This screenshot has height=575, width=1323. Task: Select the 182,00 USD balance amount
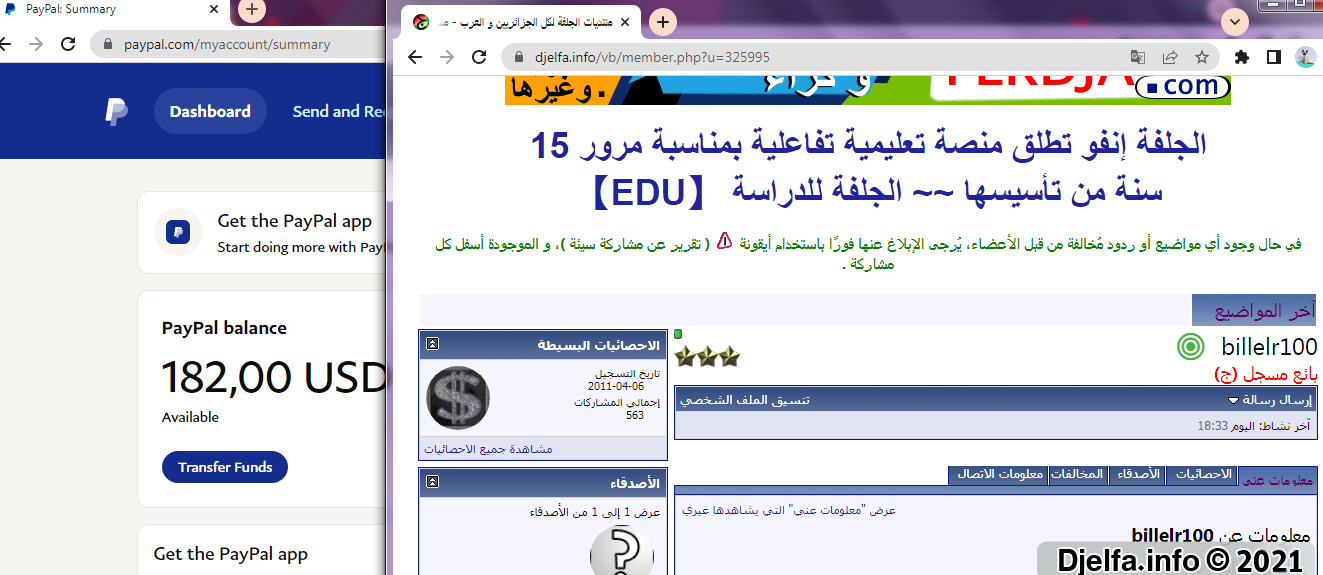273,377
